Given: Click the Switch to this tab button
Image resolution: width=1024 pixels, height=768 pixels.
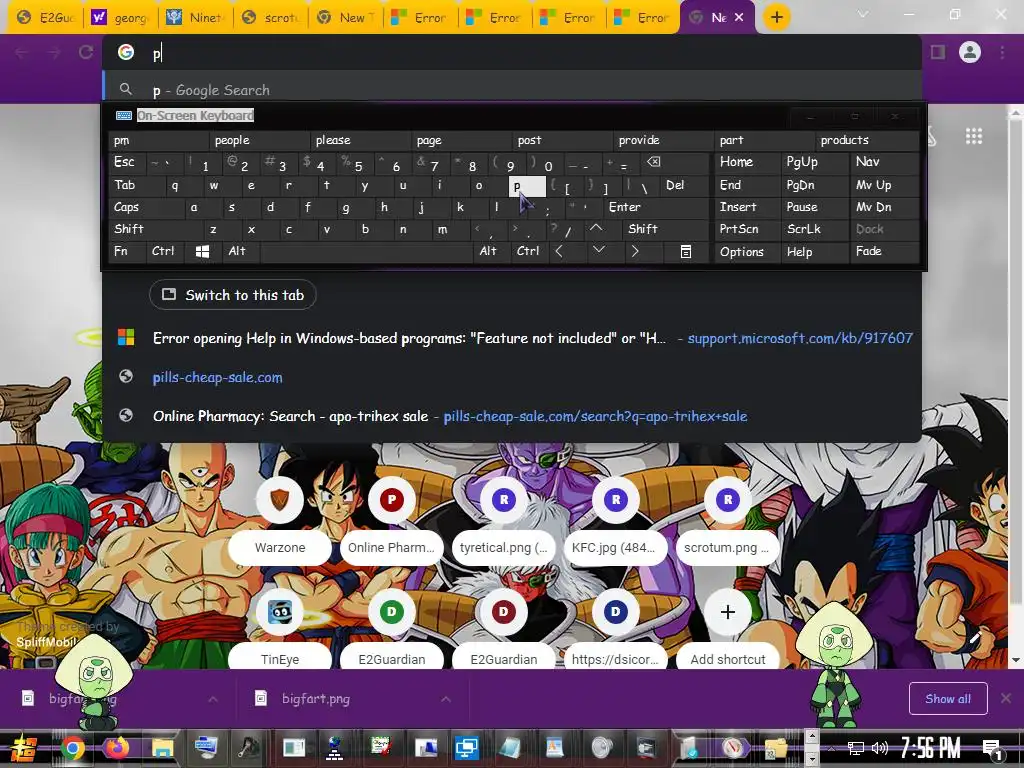Looking at the screenshot, I should [x=232, y=295].
